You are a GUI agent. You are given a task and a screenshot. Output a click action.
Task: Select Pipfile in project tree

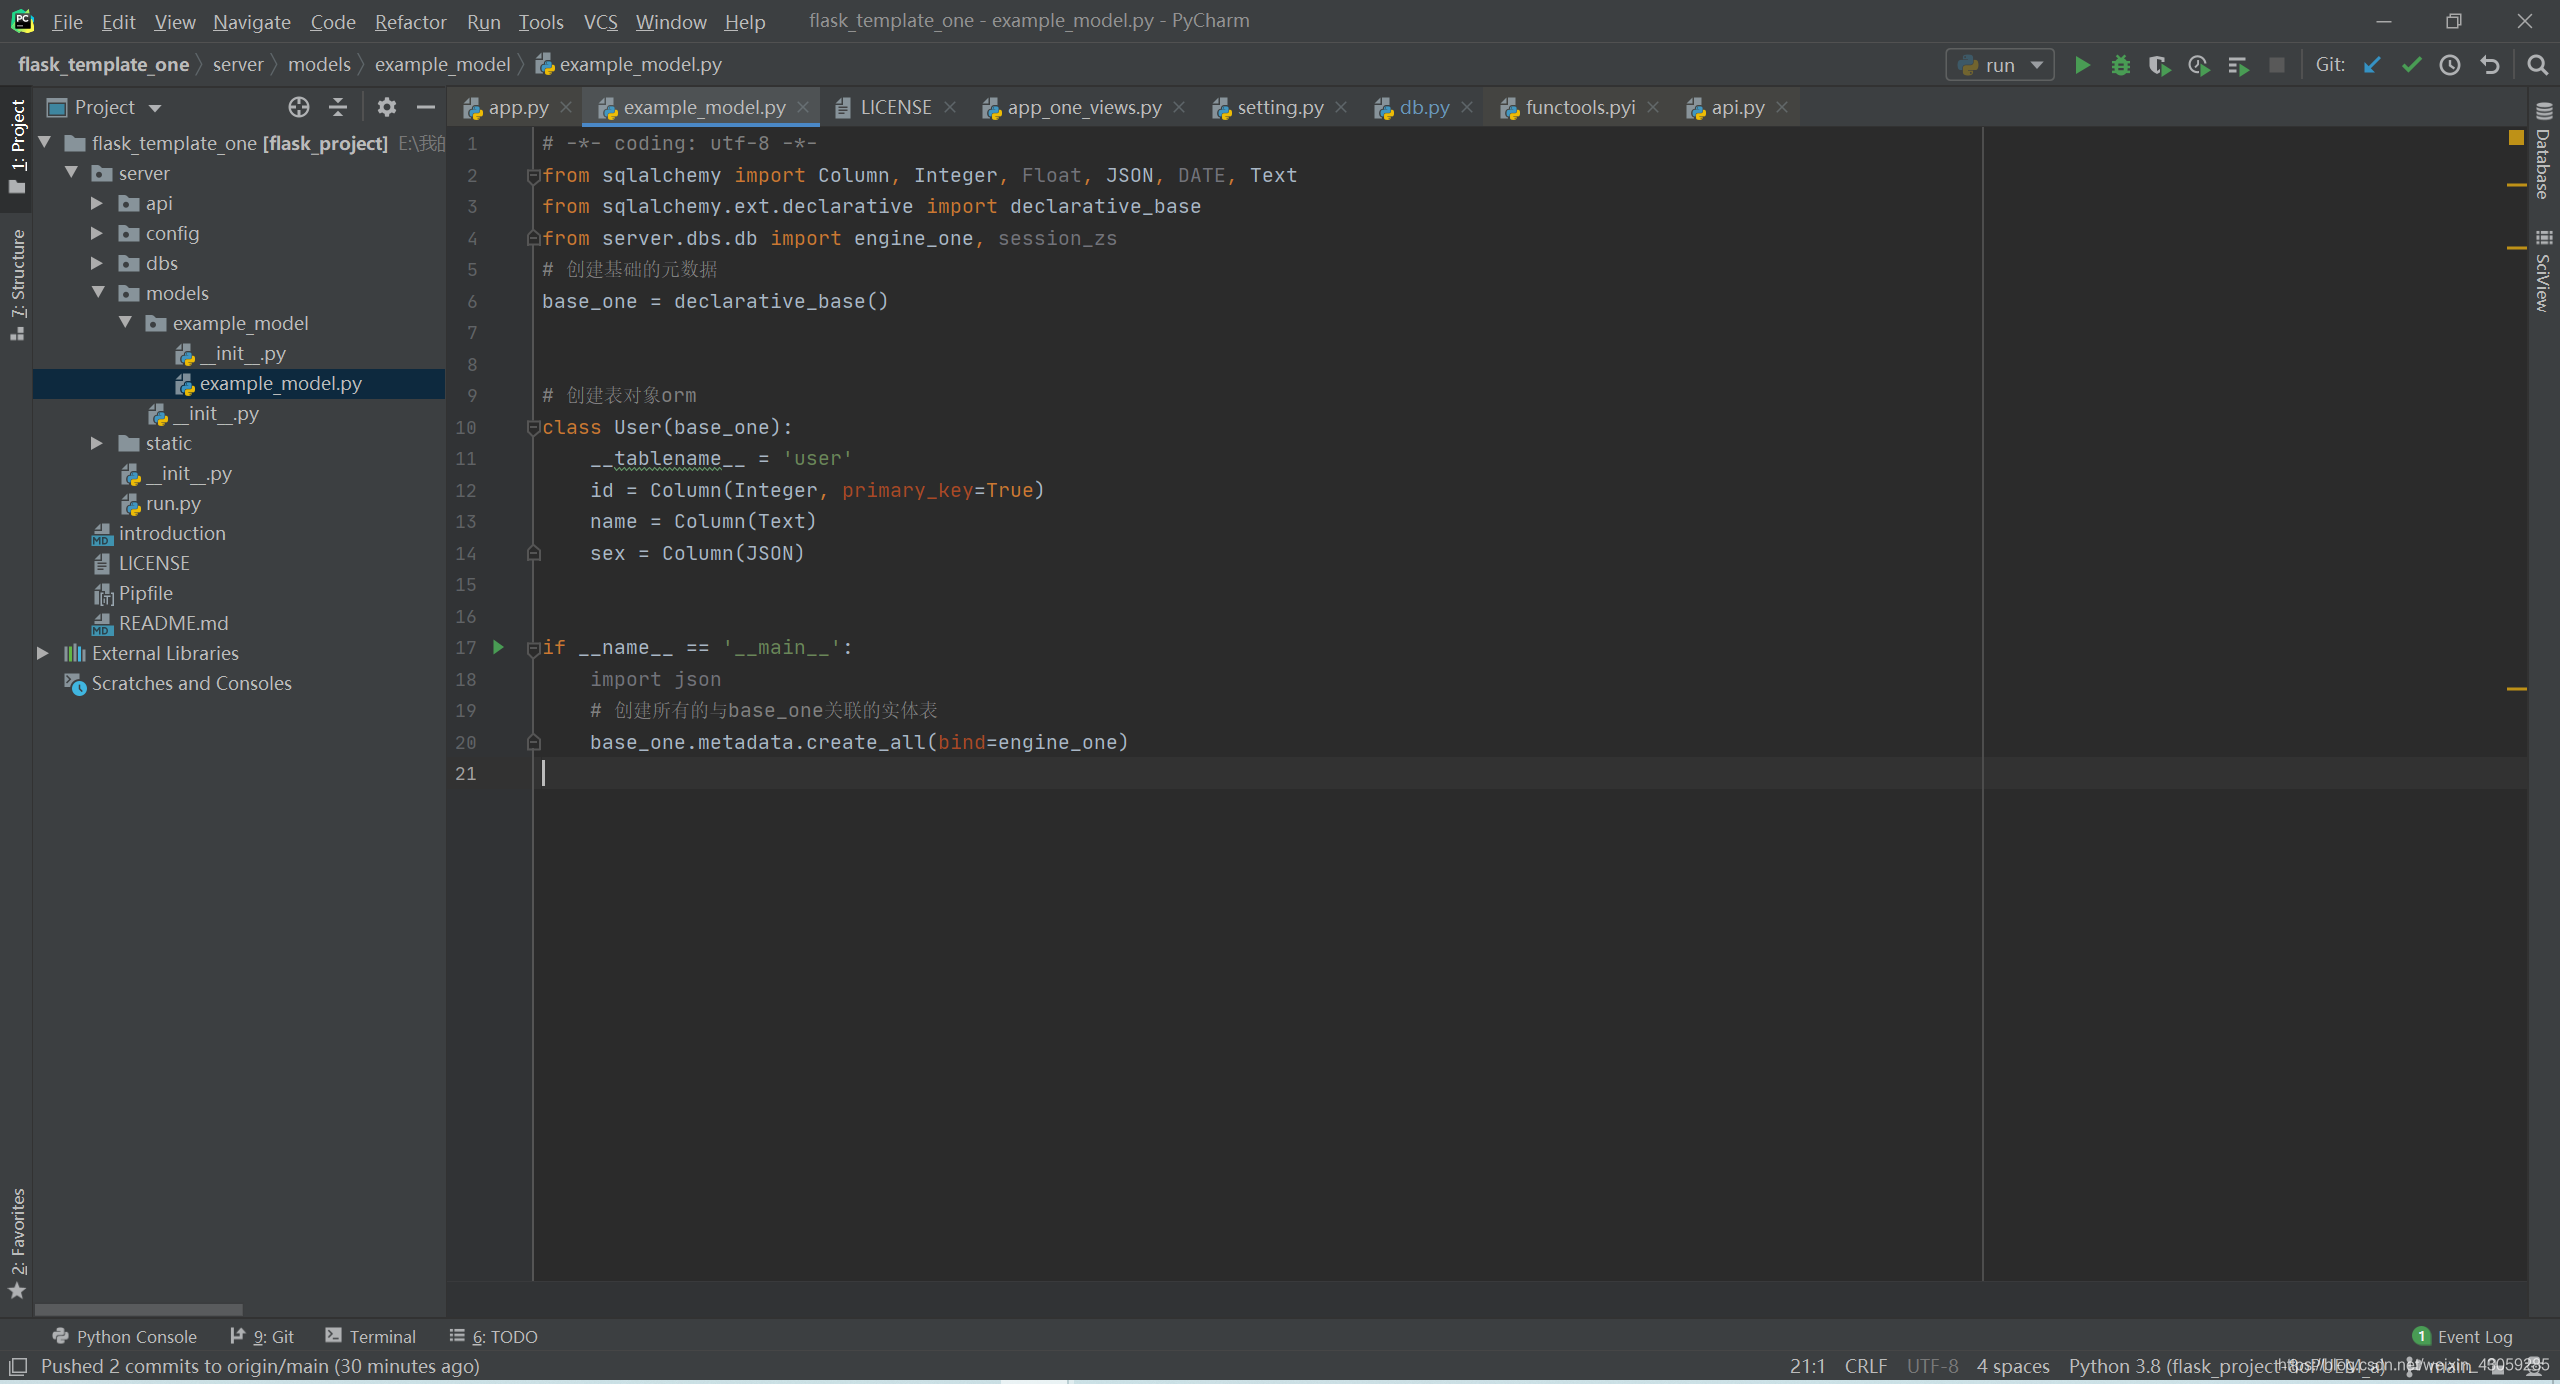(x=146, y=593)
